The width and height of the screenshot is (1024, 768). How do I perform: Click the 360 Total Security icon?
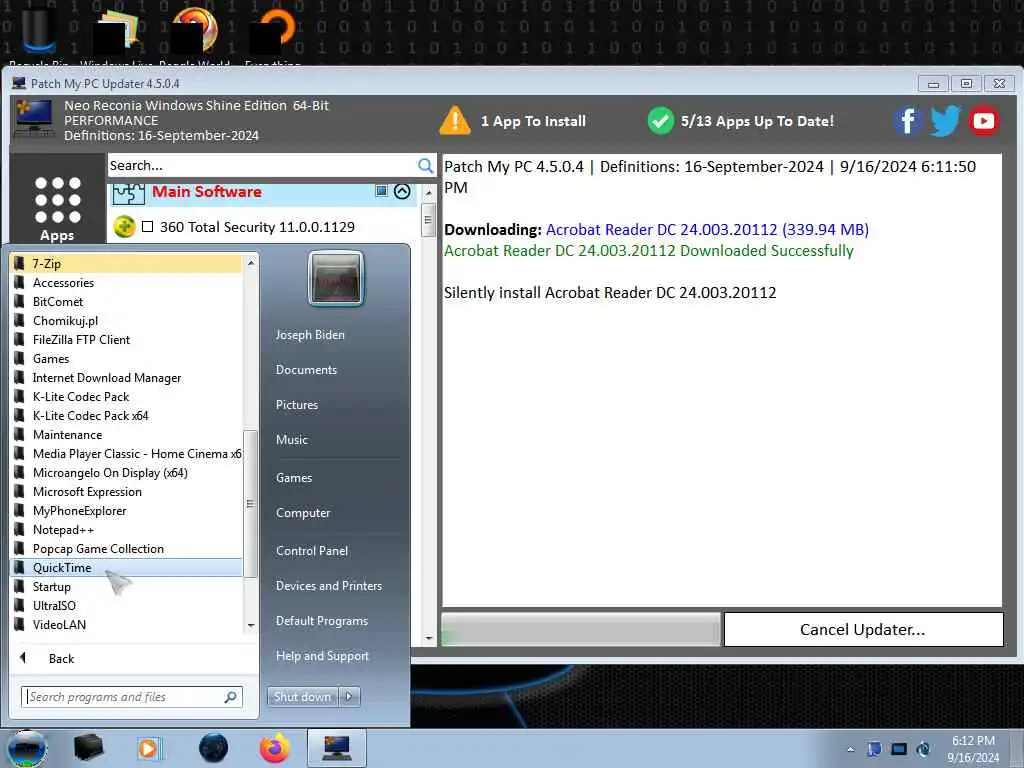tap(124, 227)
